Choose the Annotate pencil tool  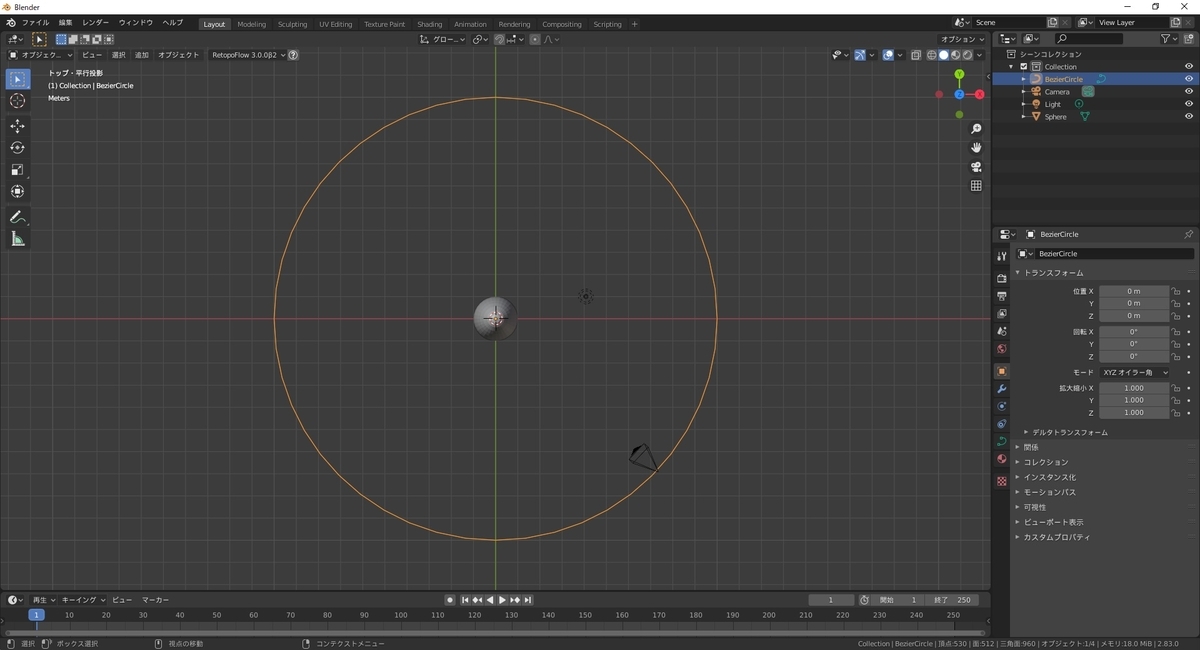17,217
